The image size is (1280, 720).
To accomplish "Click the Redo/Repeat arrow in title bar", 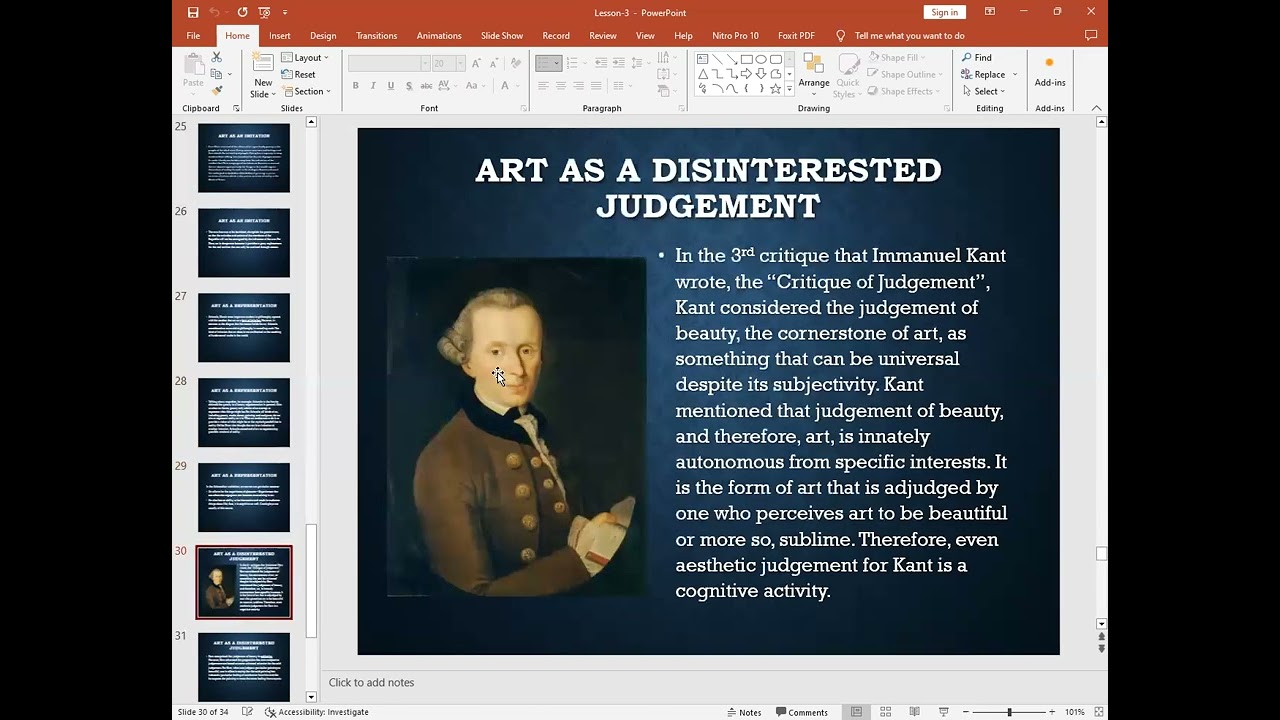I will tap(242, 12).
